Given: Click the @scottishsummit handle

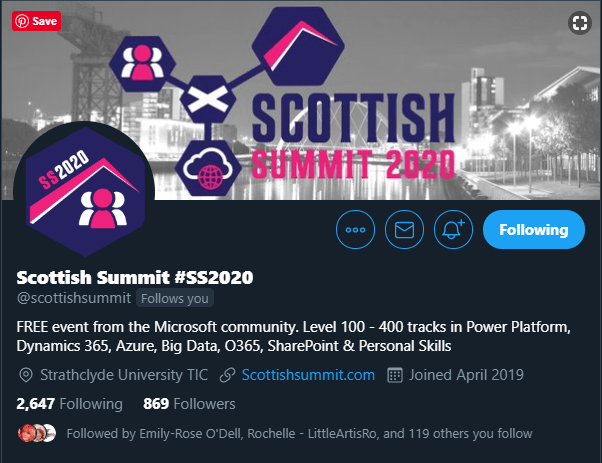Looking at the screenshot, I should click(74, 298).
